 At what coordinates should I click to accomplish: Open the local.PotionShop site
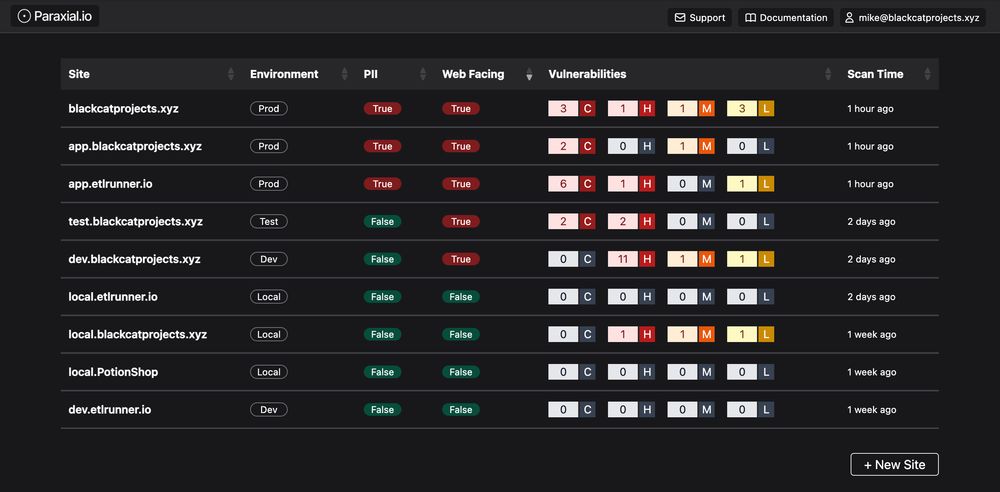[x=113, y=372]
